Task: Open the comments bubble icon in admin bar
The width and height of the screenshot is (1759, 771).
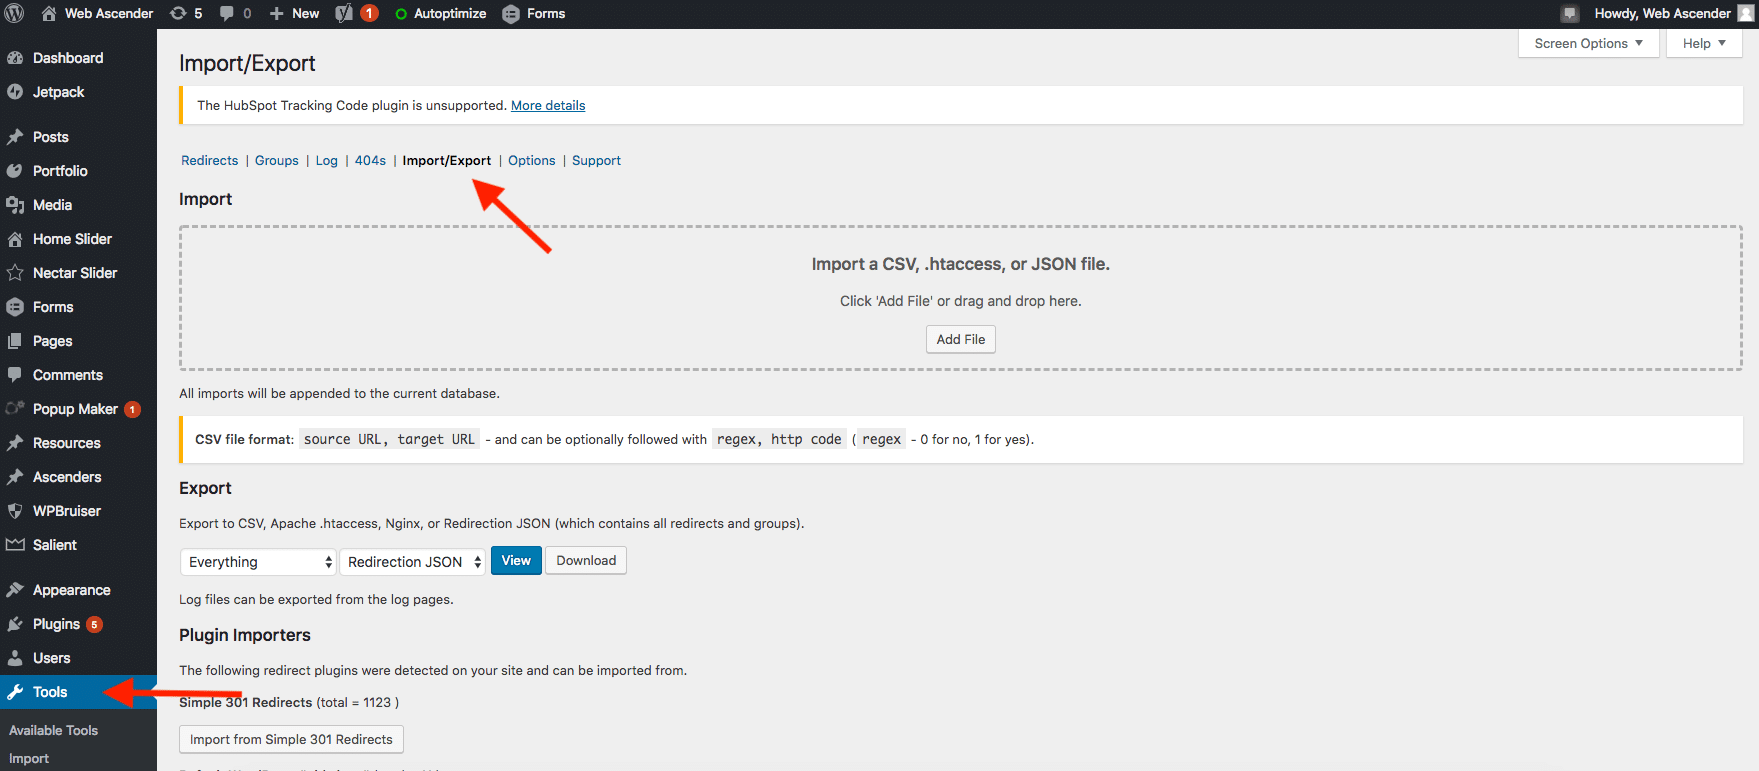Action: coord(235,14)
